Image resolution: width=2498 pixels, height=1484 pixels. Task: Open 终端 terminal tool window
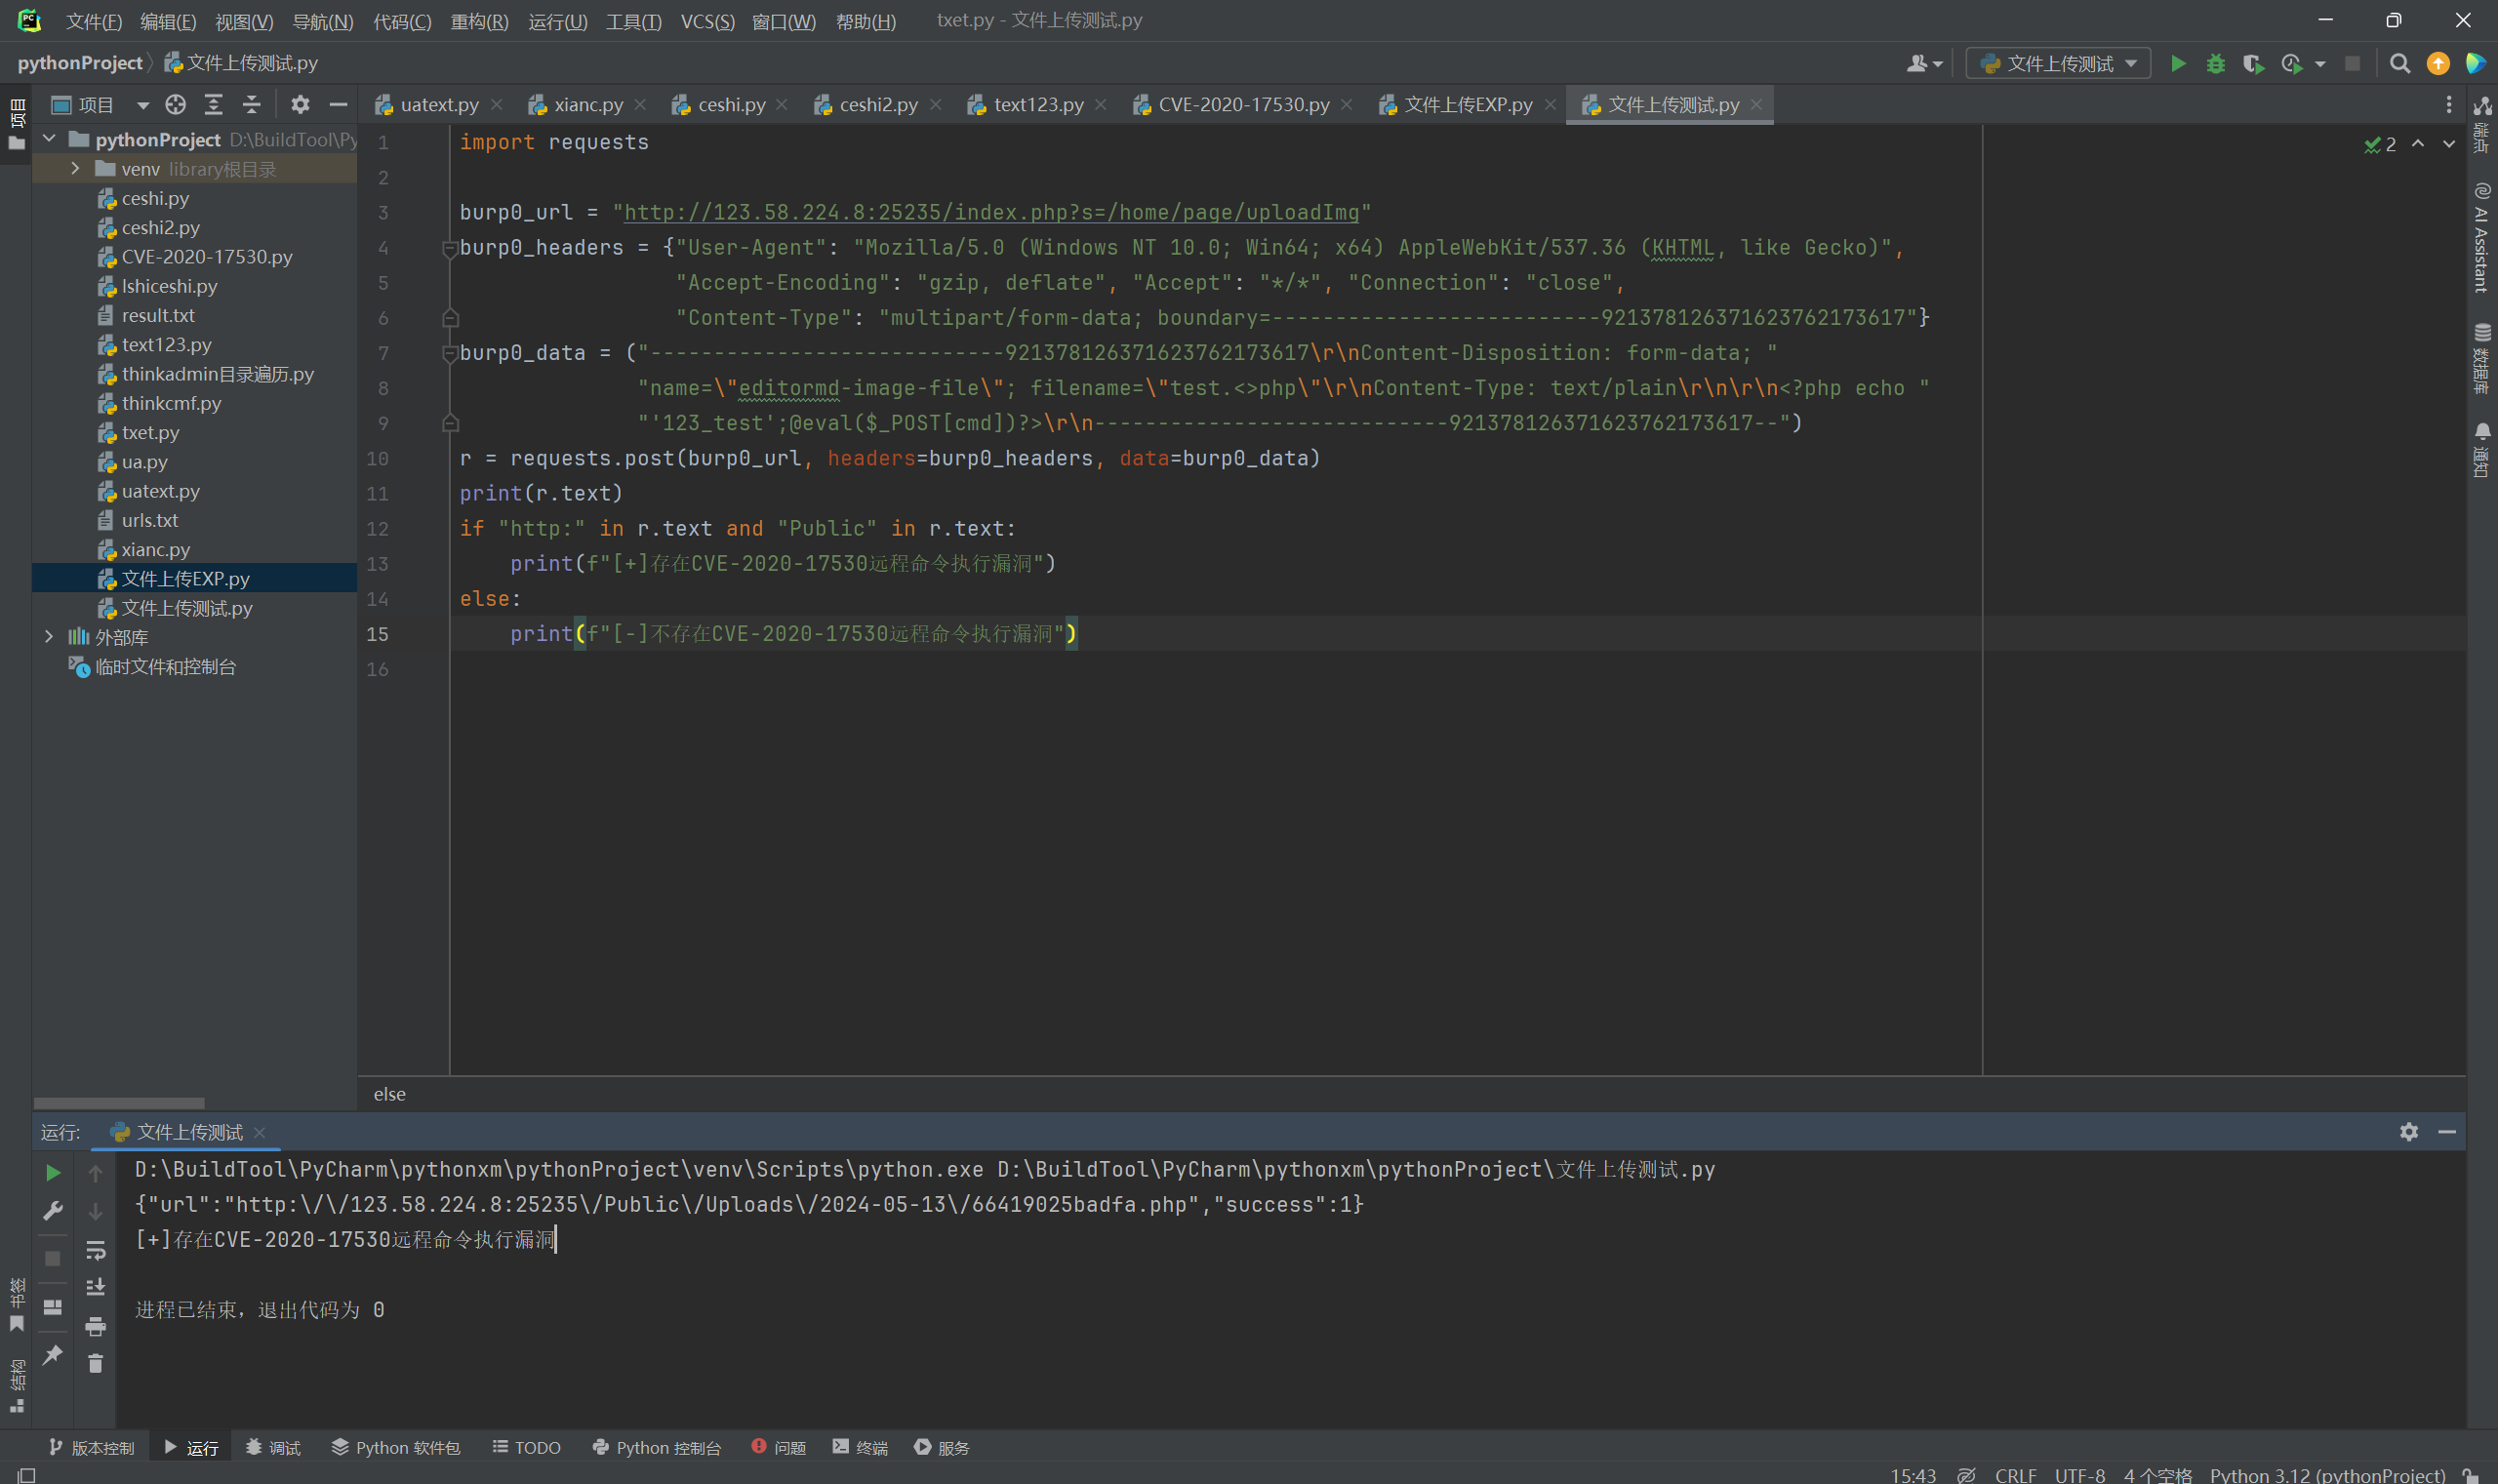(x=859, y=1447)
